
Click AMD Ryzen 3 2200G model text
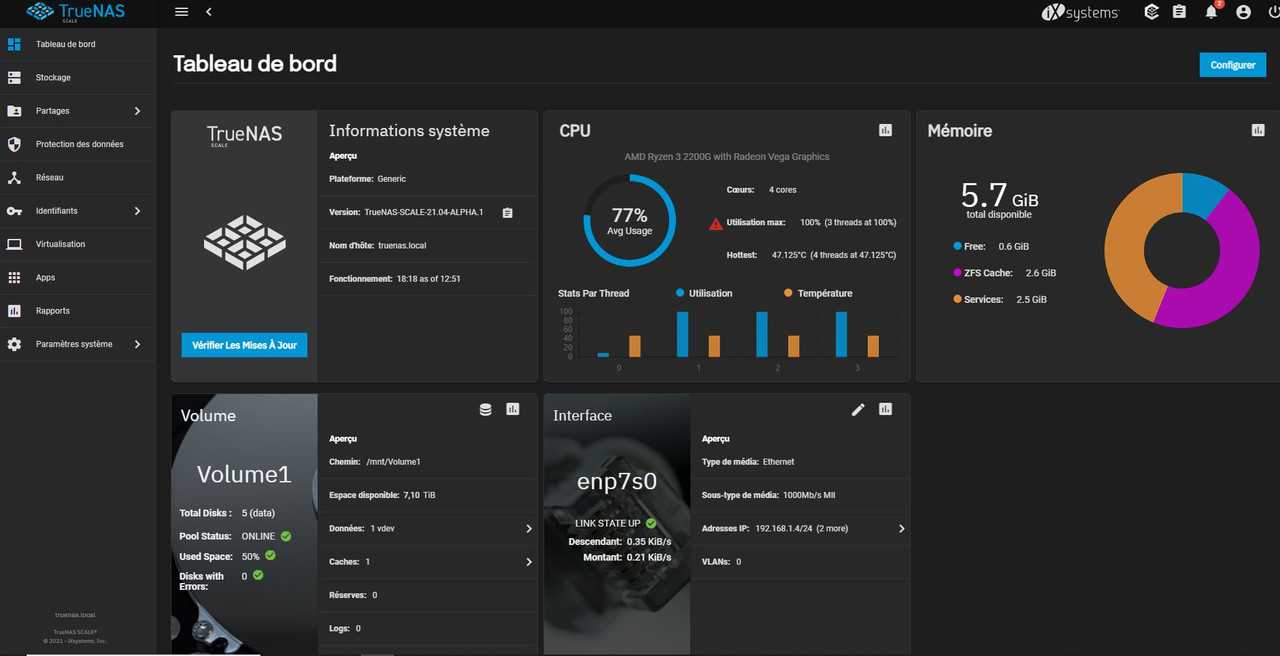pyautogui.click(x=727, y=157)
